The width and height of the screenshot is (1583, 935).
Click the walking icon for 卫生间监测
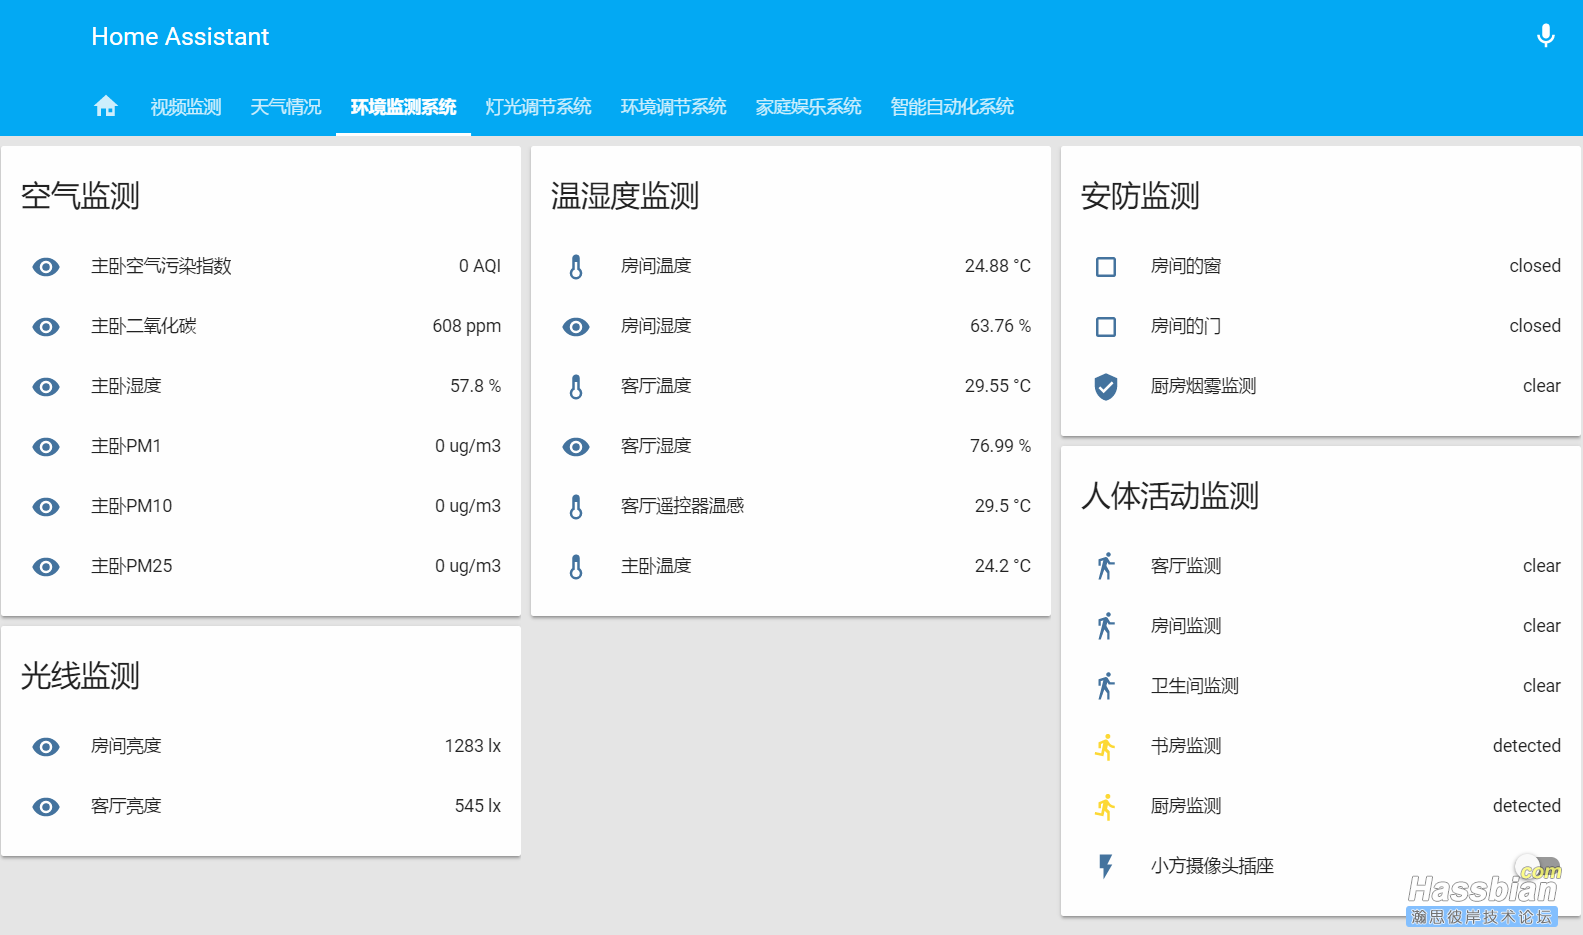pos(1106,686)
